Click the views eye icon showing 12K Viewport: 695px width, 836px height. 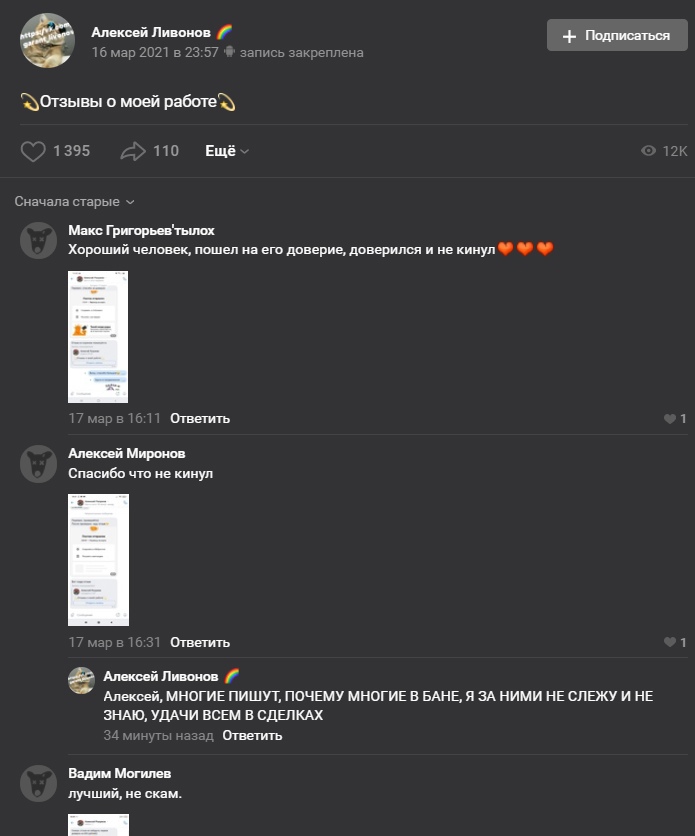648,151
